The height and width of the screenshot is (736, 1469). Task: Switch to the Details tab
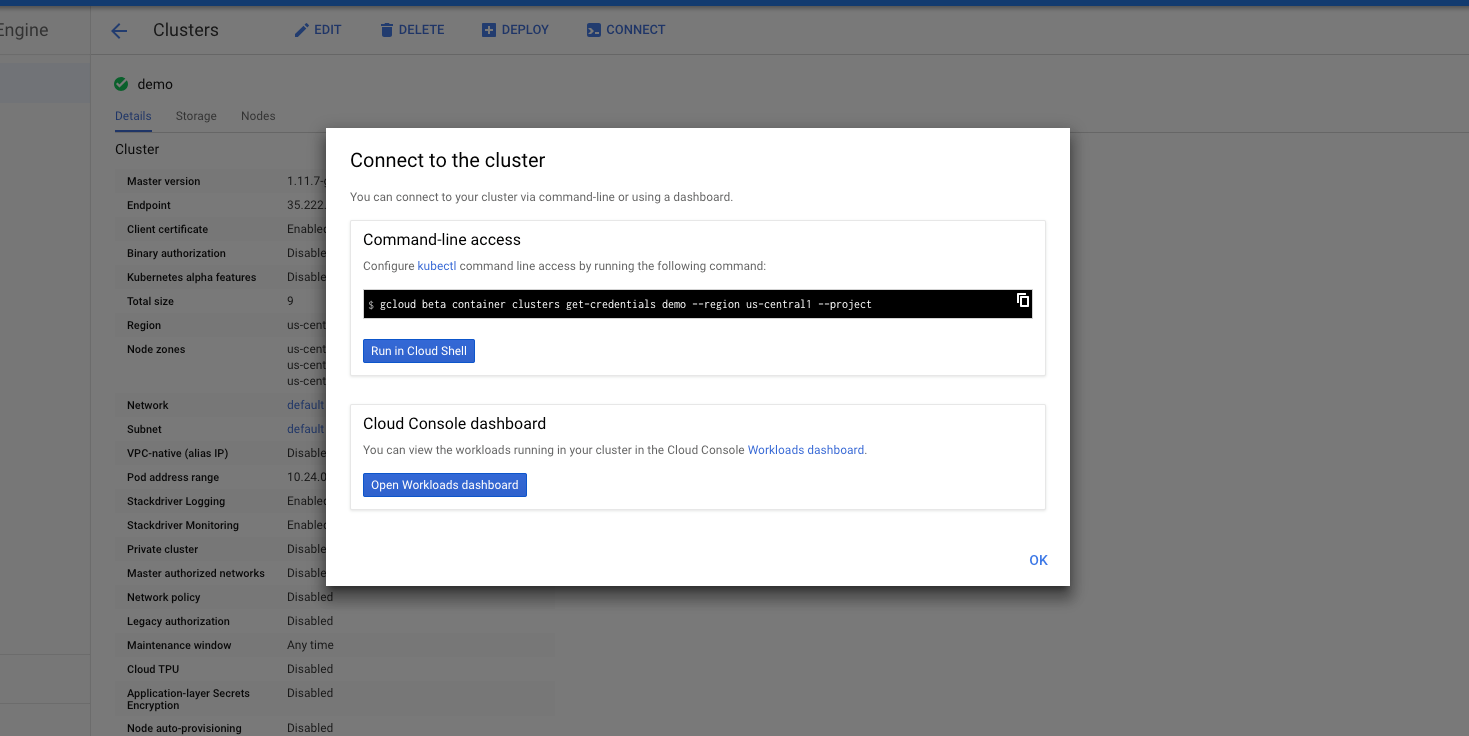(x=133, y=116)
